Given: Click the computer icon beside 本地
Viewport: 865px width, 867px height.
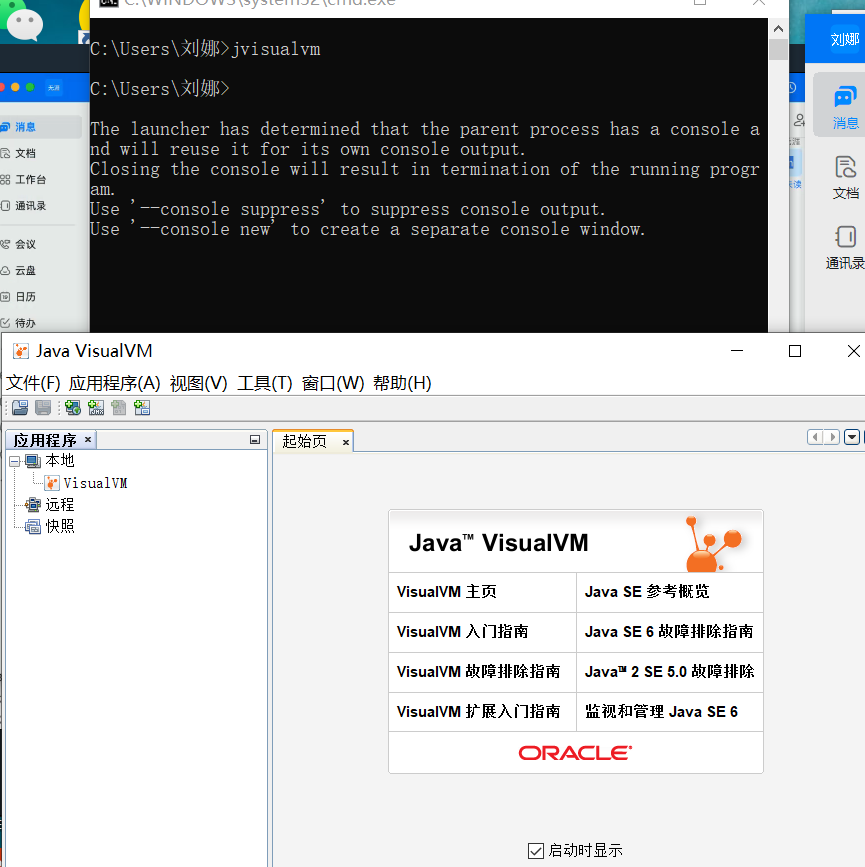Looking at the screenshot, I should coord(33,461).
